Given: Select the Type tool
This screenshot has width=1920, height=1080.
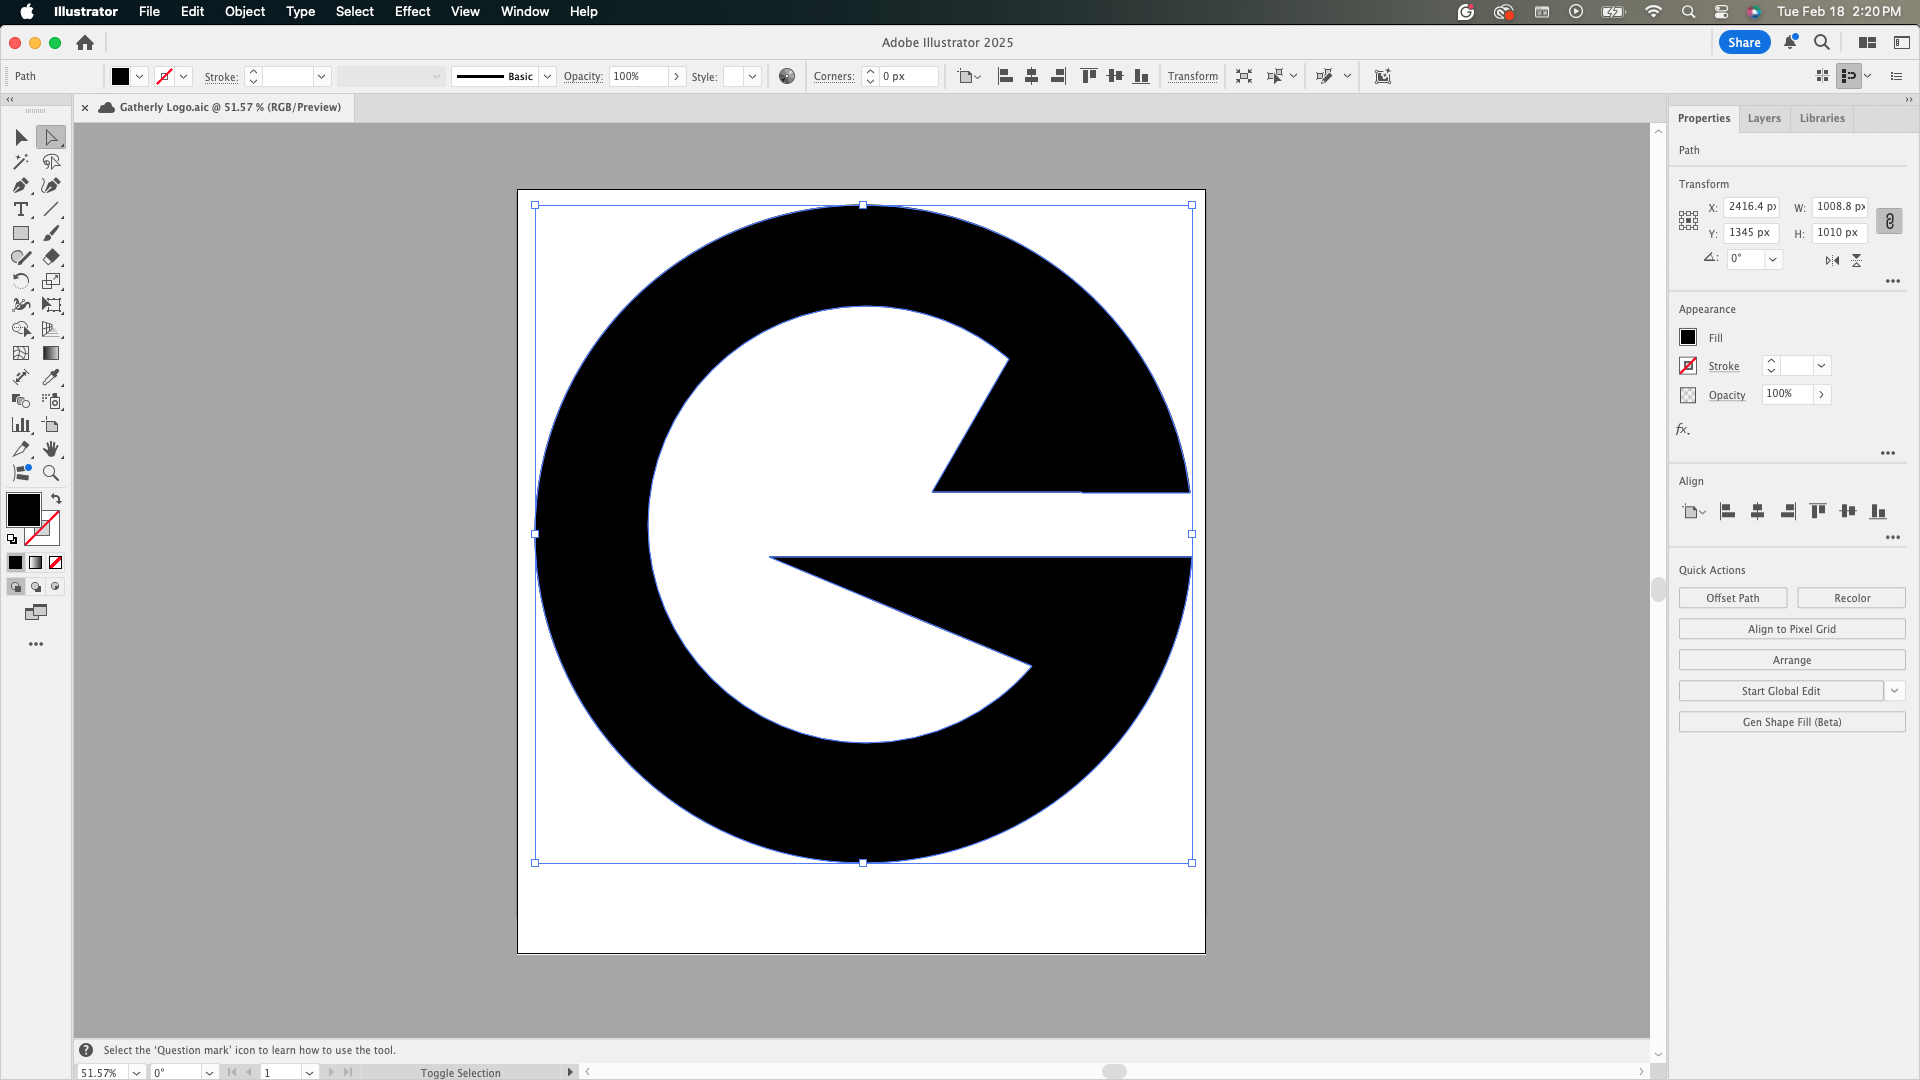Looking at the screenshot, I should tap(21, 209).
